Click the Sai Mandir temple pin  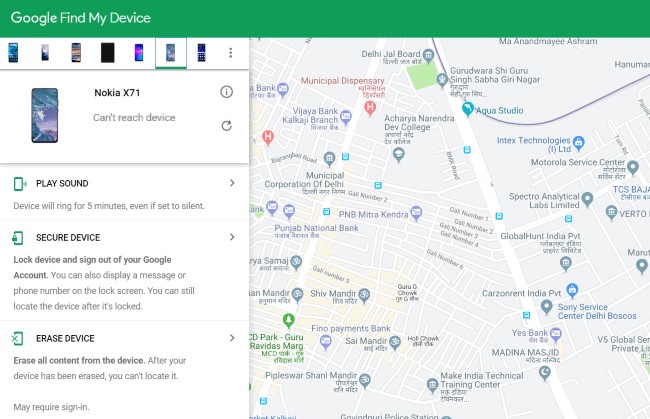395,342
